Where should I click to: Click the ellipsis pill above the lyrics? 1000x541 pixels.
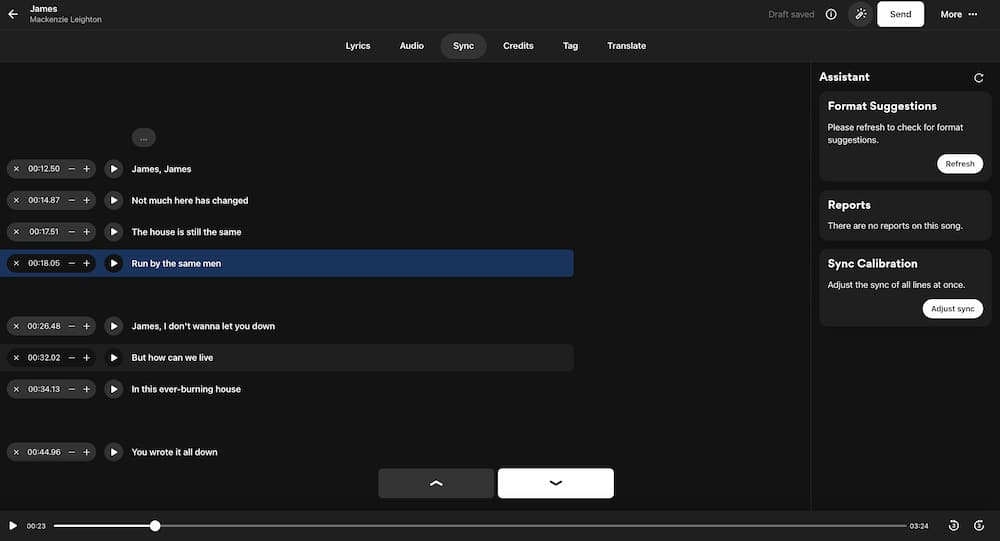coord(143,138)
